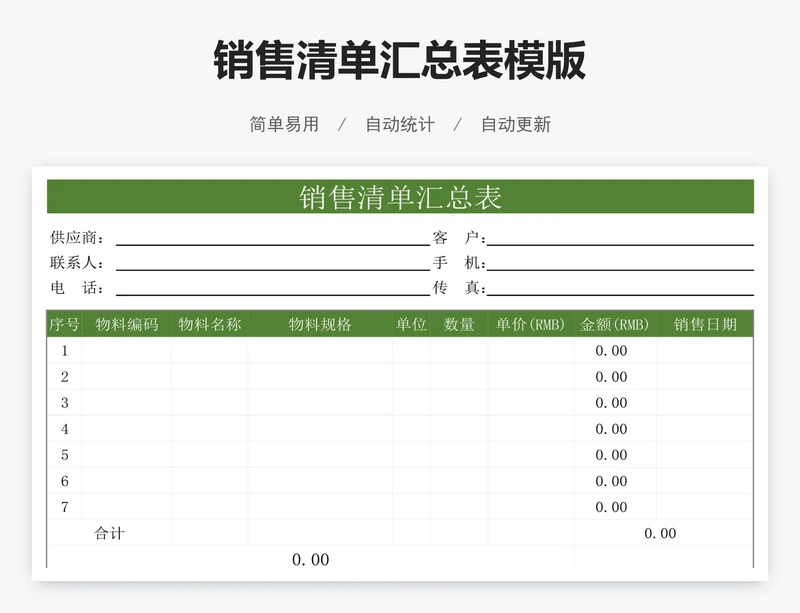800x613 pixels.
Task: Click the 销售日期 cell in row 7
Action: point(705,507)
